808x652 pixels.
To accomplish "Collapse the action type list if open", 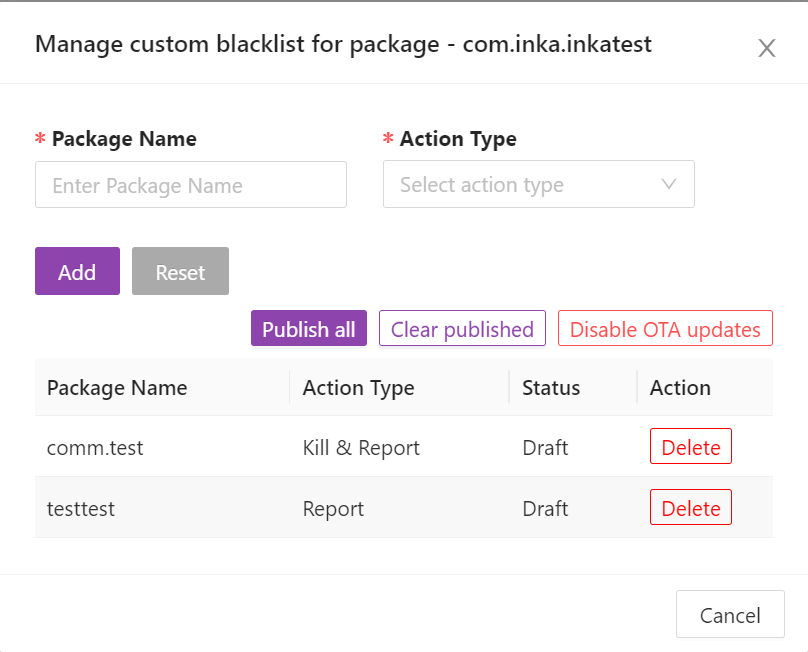I will point(668,184).
